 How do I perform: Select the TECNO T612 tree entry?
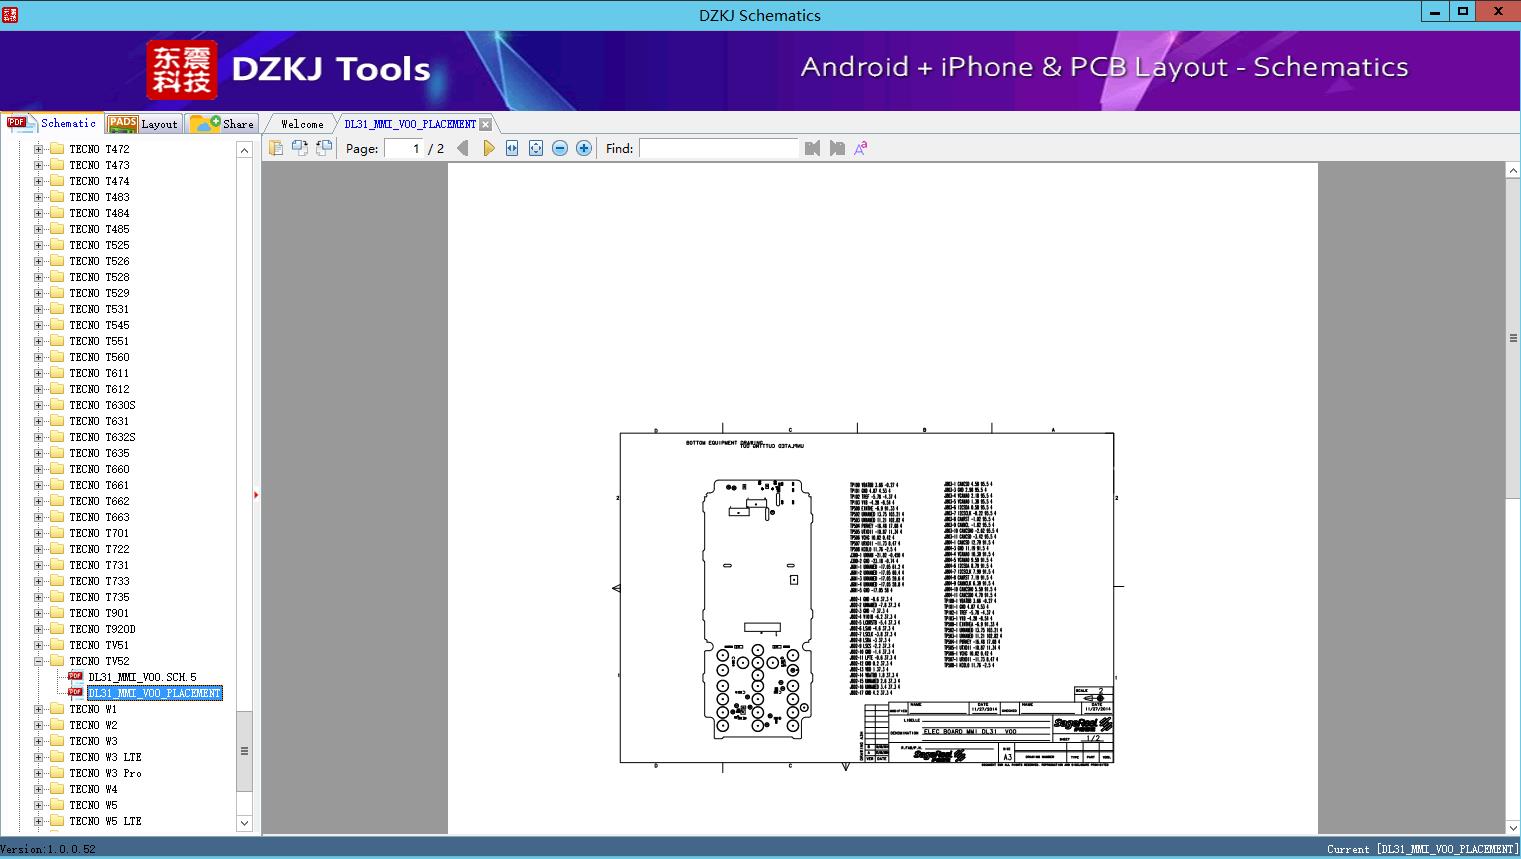pos(99,389)
